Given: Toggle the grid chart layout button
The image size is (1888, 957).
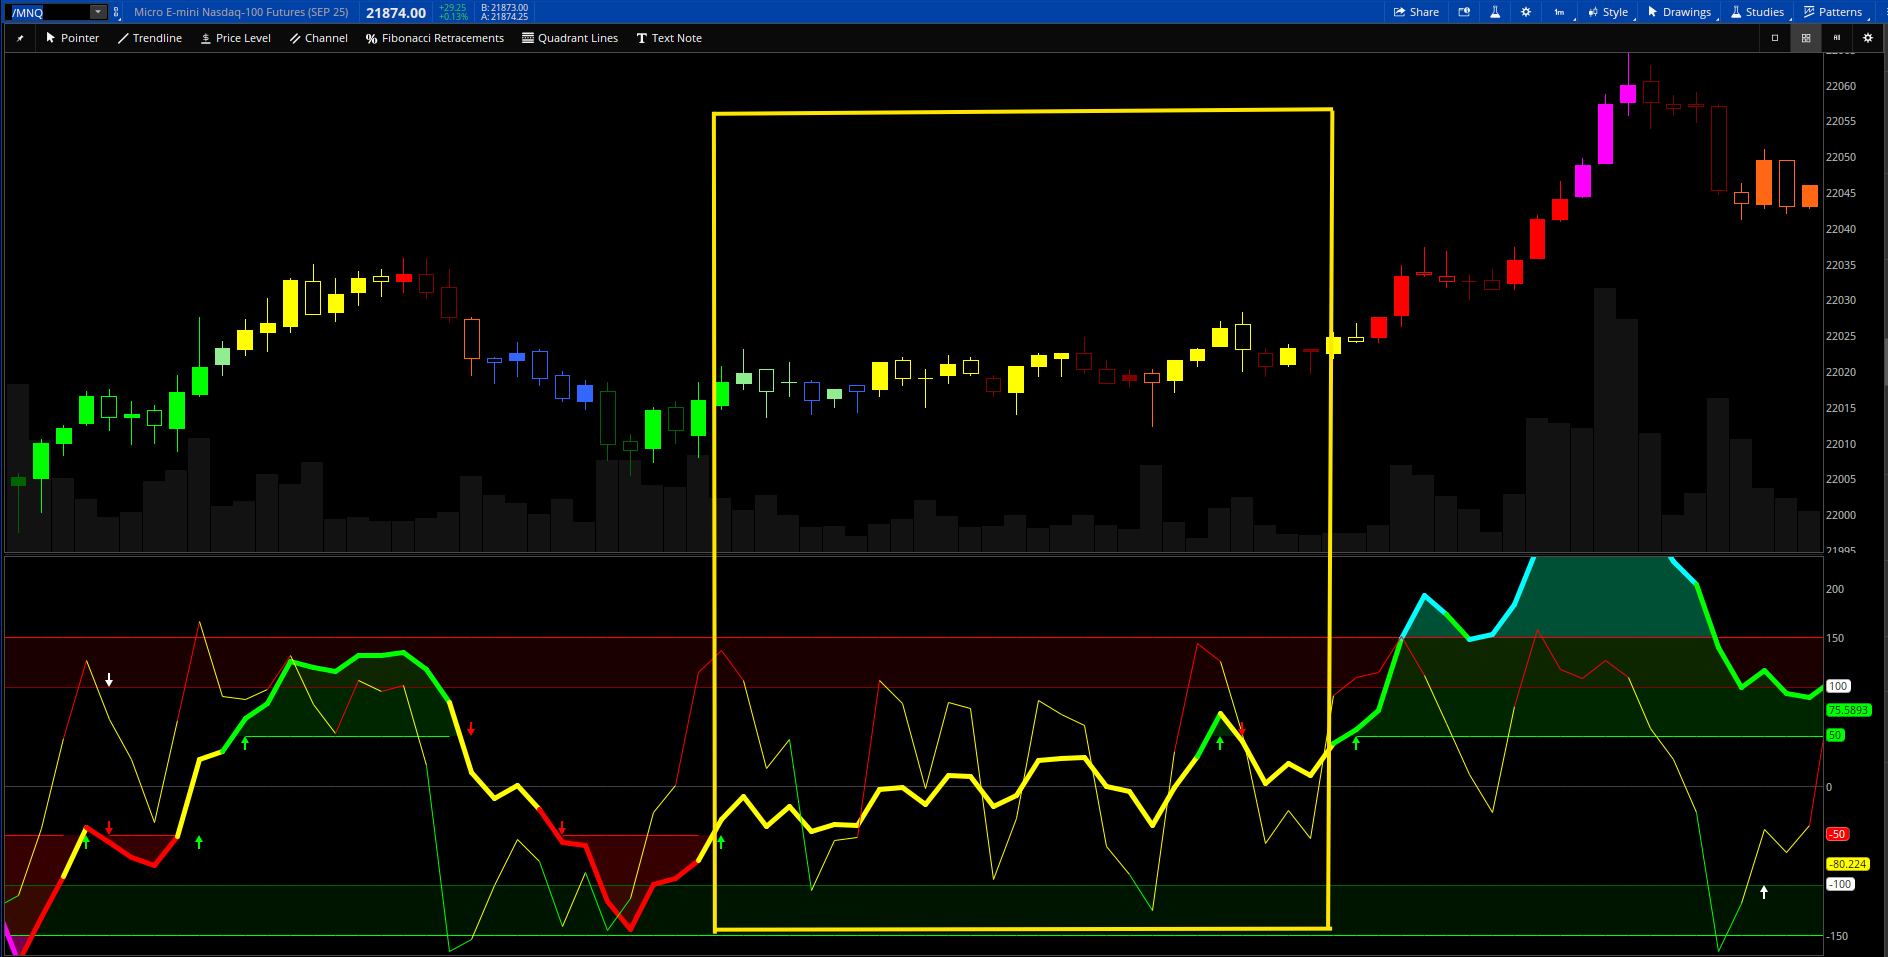Looking at the screenshot, I should [x=1806, y=38].
